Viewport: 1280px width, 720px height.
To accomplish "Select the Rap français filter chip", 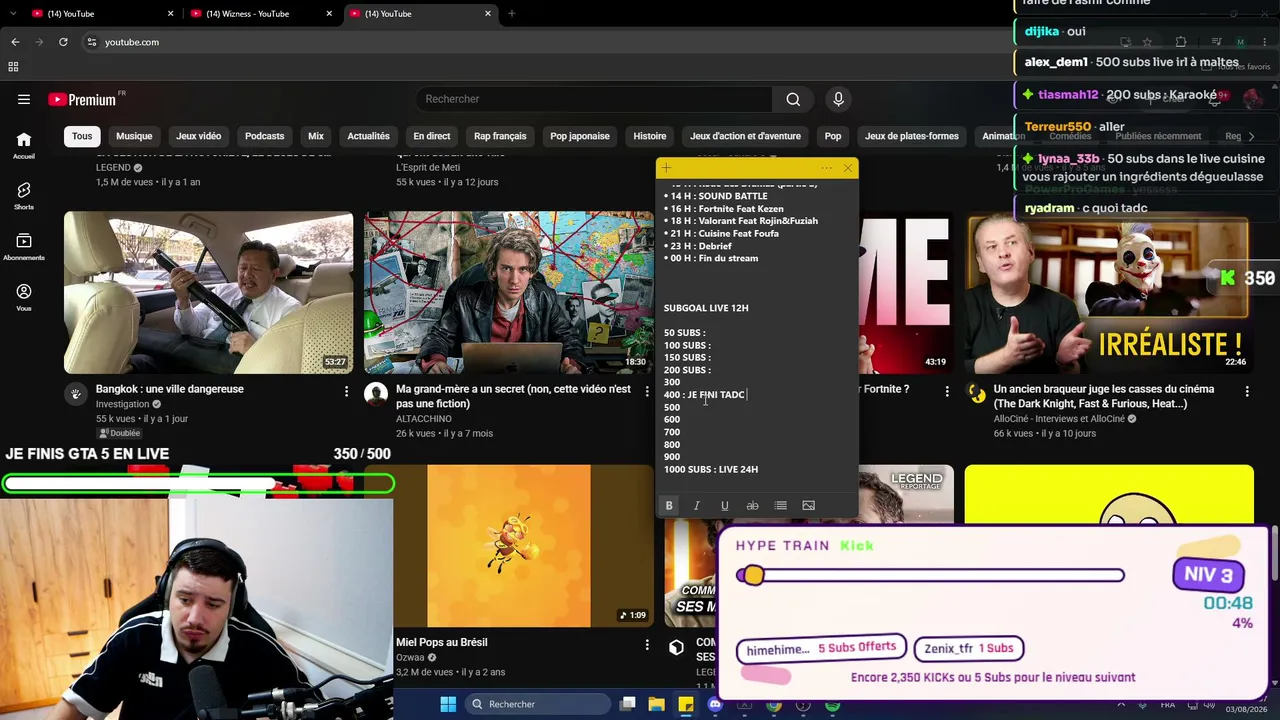I will coord(500,136).
